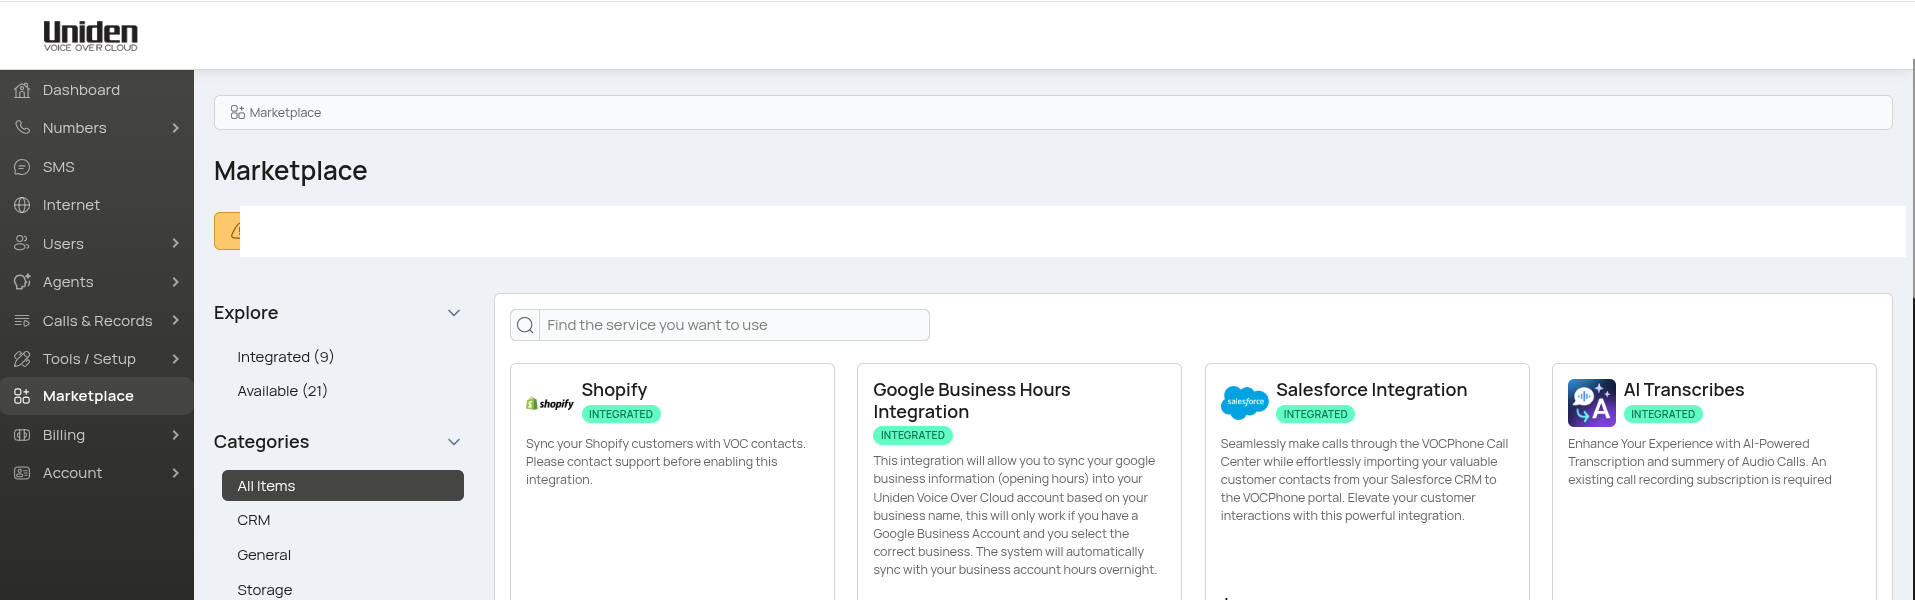The width and height of the screenshot is (1915, 600).
Task: Click the Tools / Setup wrench icon
Action: (22, 359)
